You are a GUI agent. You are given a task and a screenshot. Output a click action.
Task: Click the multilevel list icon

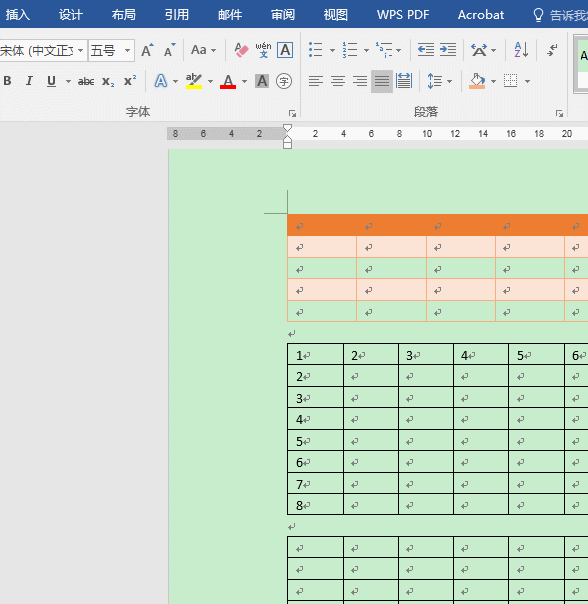click(x=384, y=50)
